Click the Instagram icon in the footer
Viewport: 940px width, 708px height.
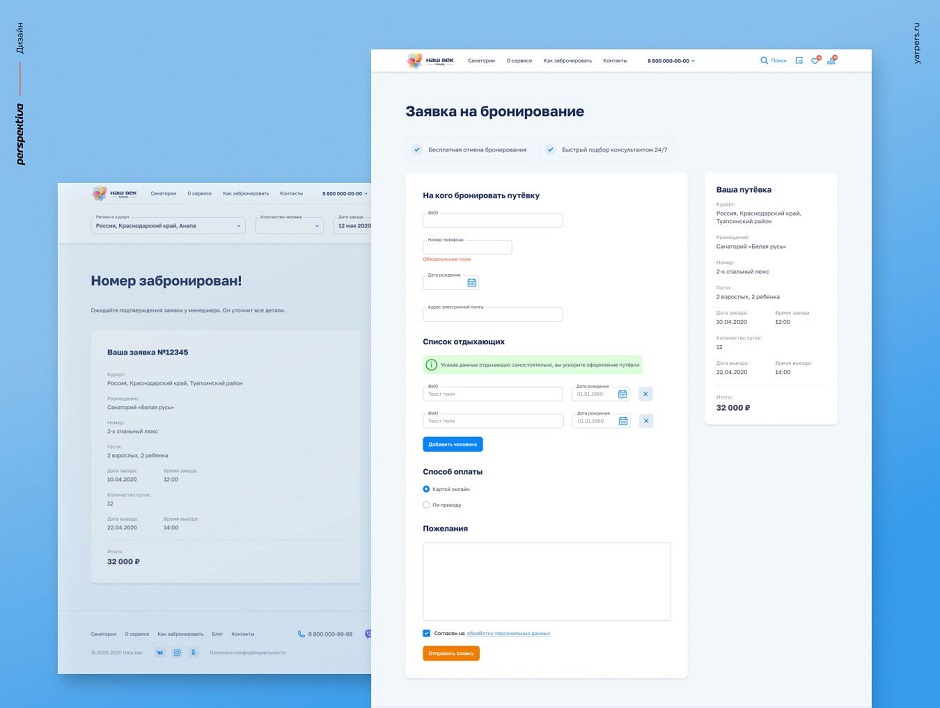(177, 652)
